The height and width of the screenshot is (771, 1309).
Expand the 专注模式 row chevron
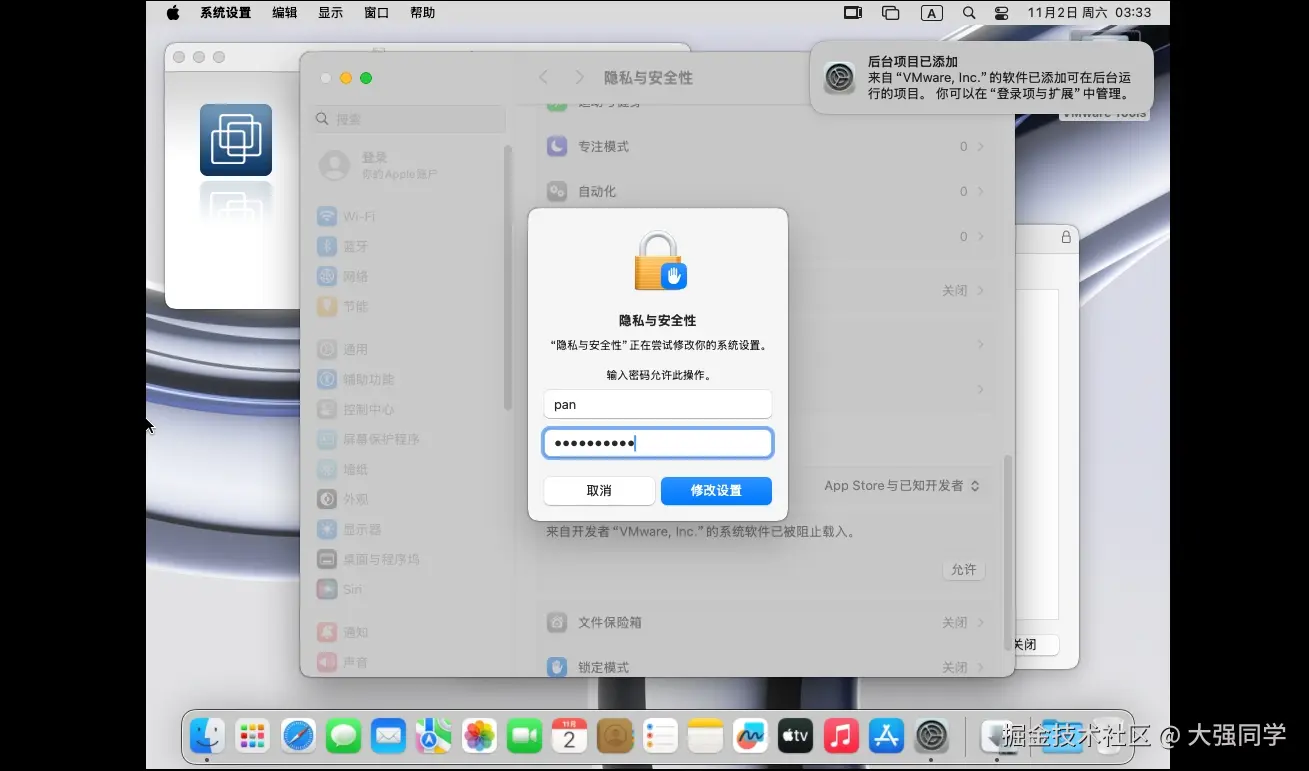coord(981,147)
